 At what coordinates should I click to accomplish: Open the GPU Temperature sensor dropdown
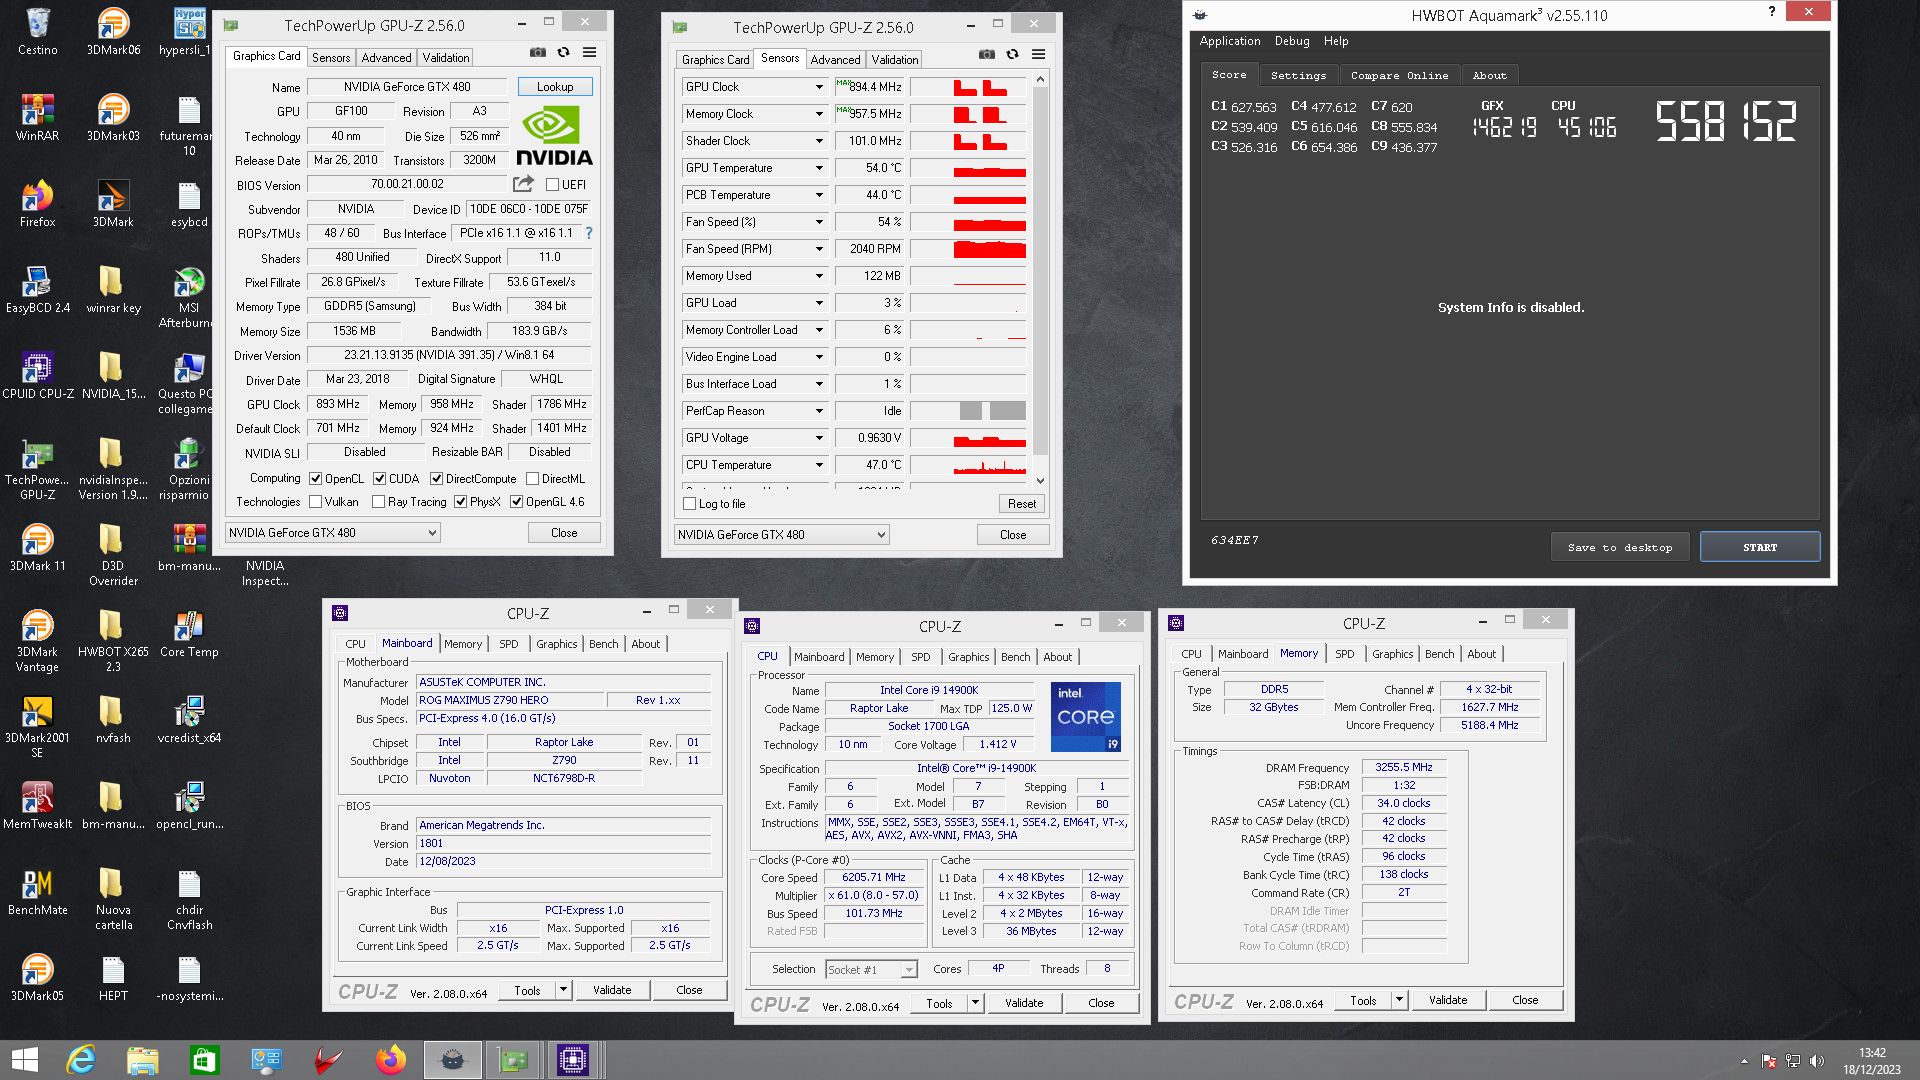819,168
